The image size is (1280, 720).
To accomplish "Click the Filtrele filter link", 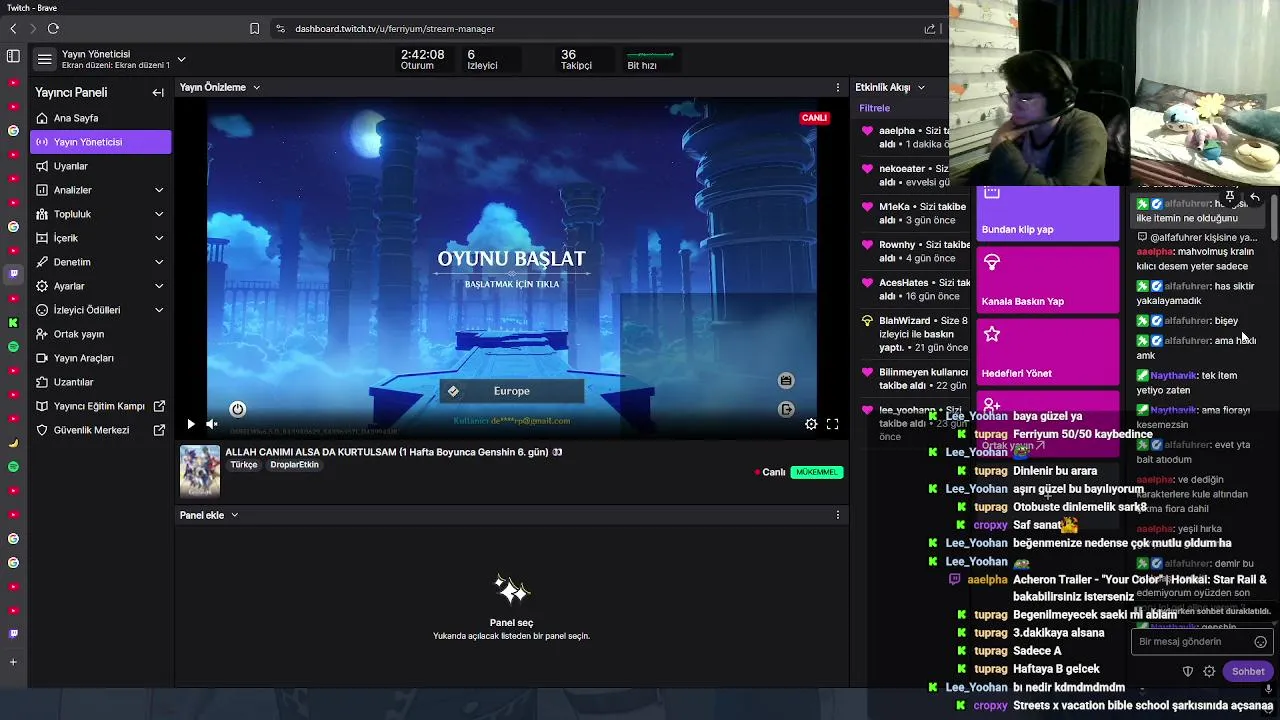I will pos(874,108).
